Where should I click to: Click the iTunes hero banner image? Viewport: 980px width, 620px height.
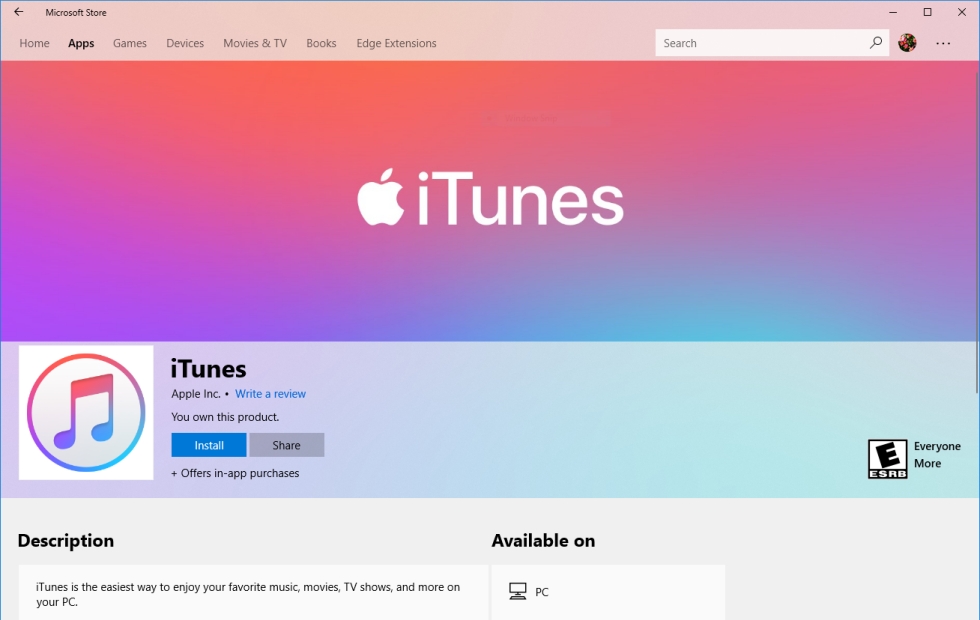click(x=488, y=201)
